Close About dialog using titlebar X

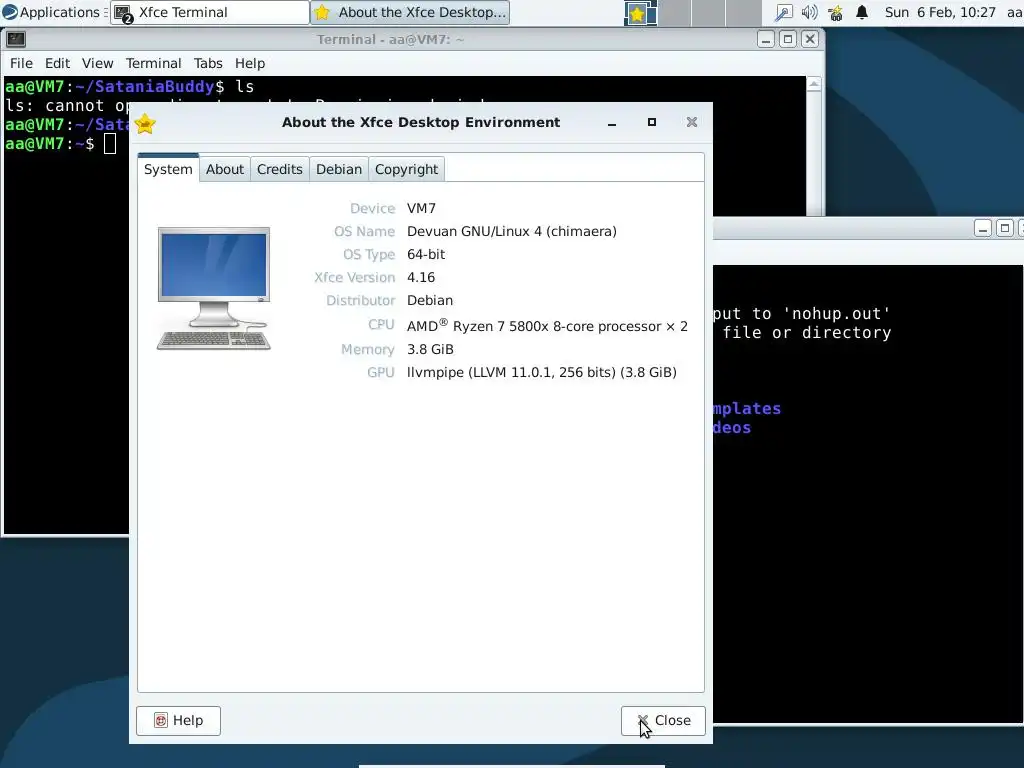[x=692, y=122]
